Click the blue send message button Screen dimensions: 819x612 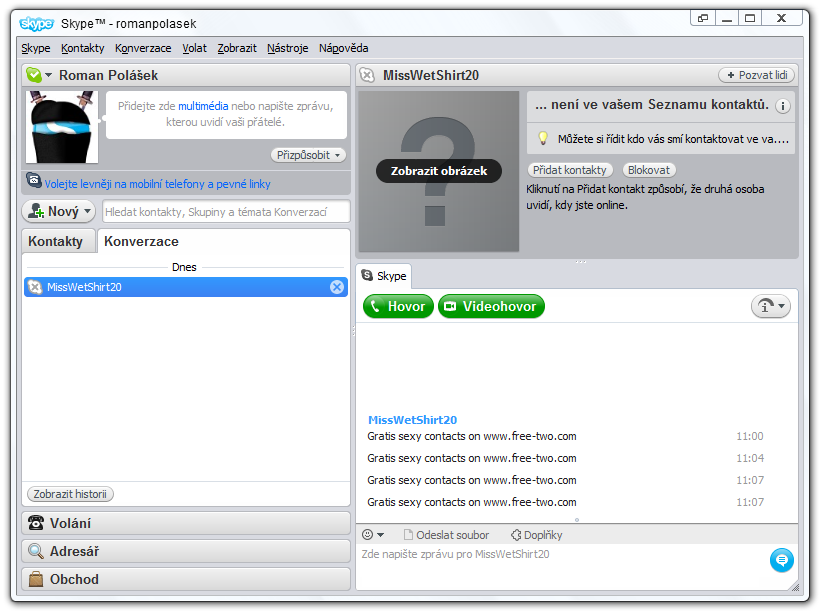(x=781, y=560)
